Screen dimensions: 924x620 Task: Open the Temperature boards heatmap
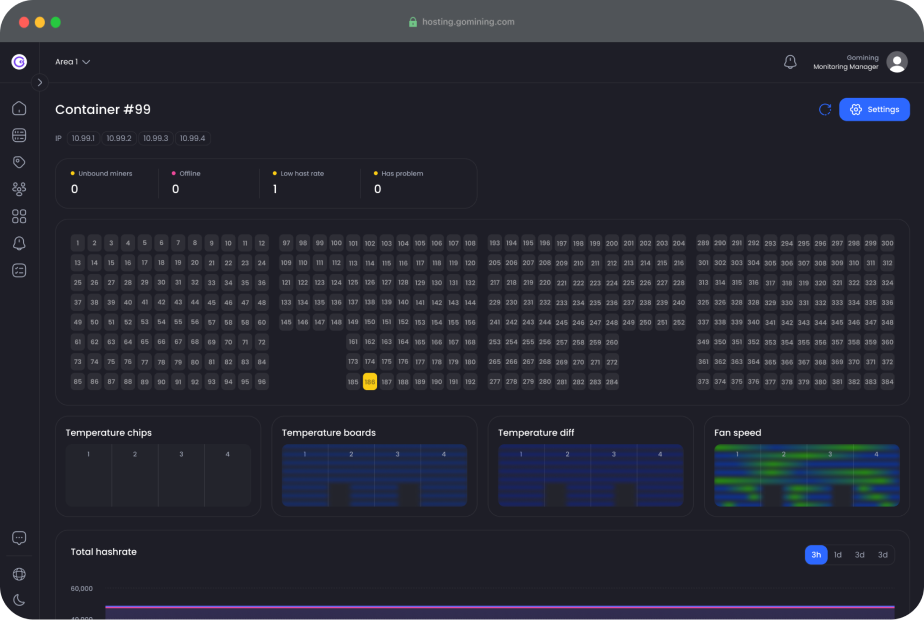click(374, 476)
